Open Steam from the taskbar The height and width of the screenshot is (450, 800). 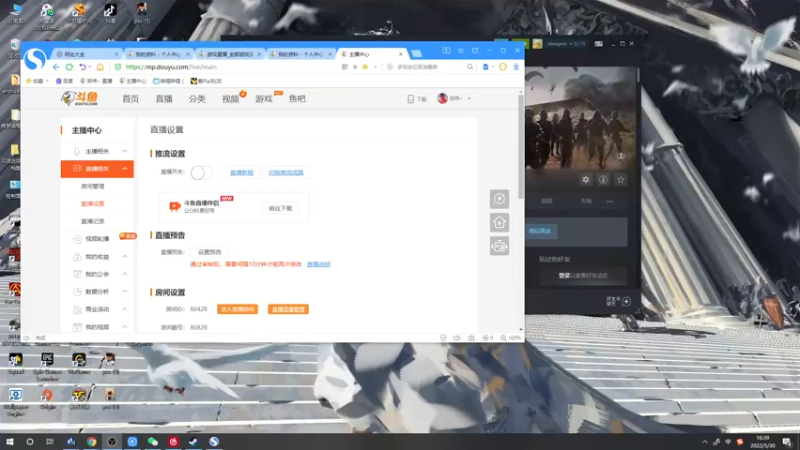[193, 441]
